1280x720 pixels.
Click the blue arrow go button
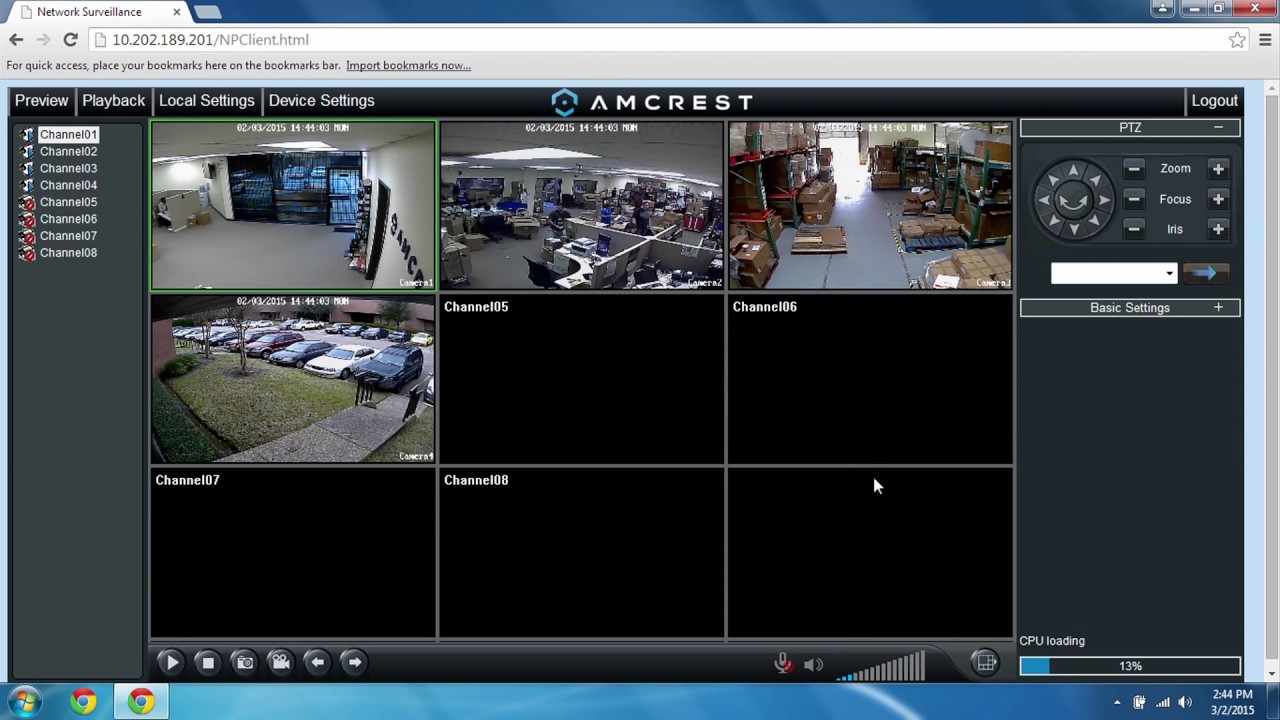pyautogui.click(x=1206, y=273)
